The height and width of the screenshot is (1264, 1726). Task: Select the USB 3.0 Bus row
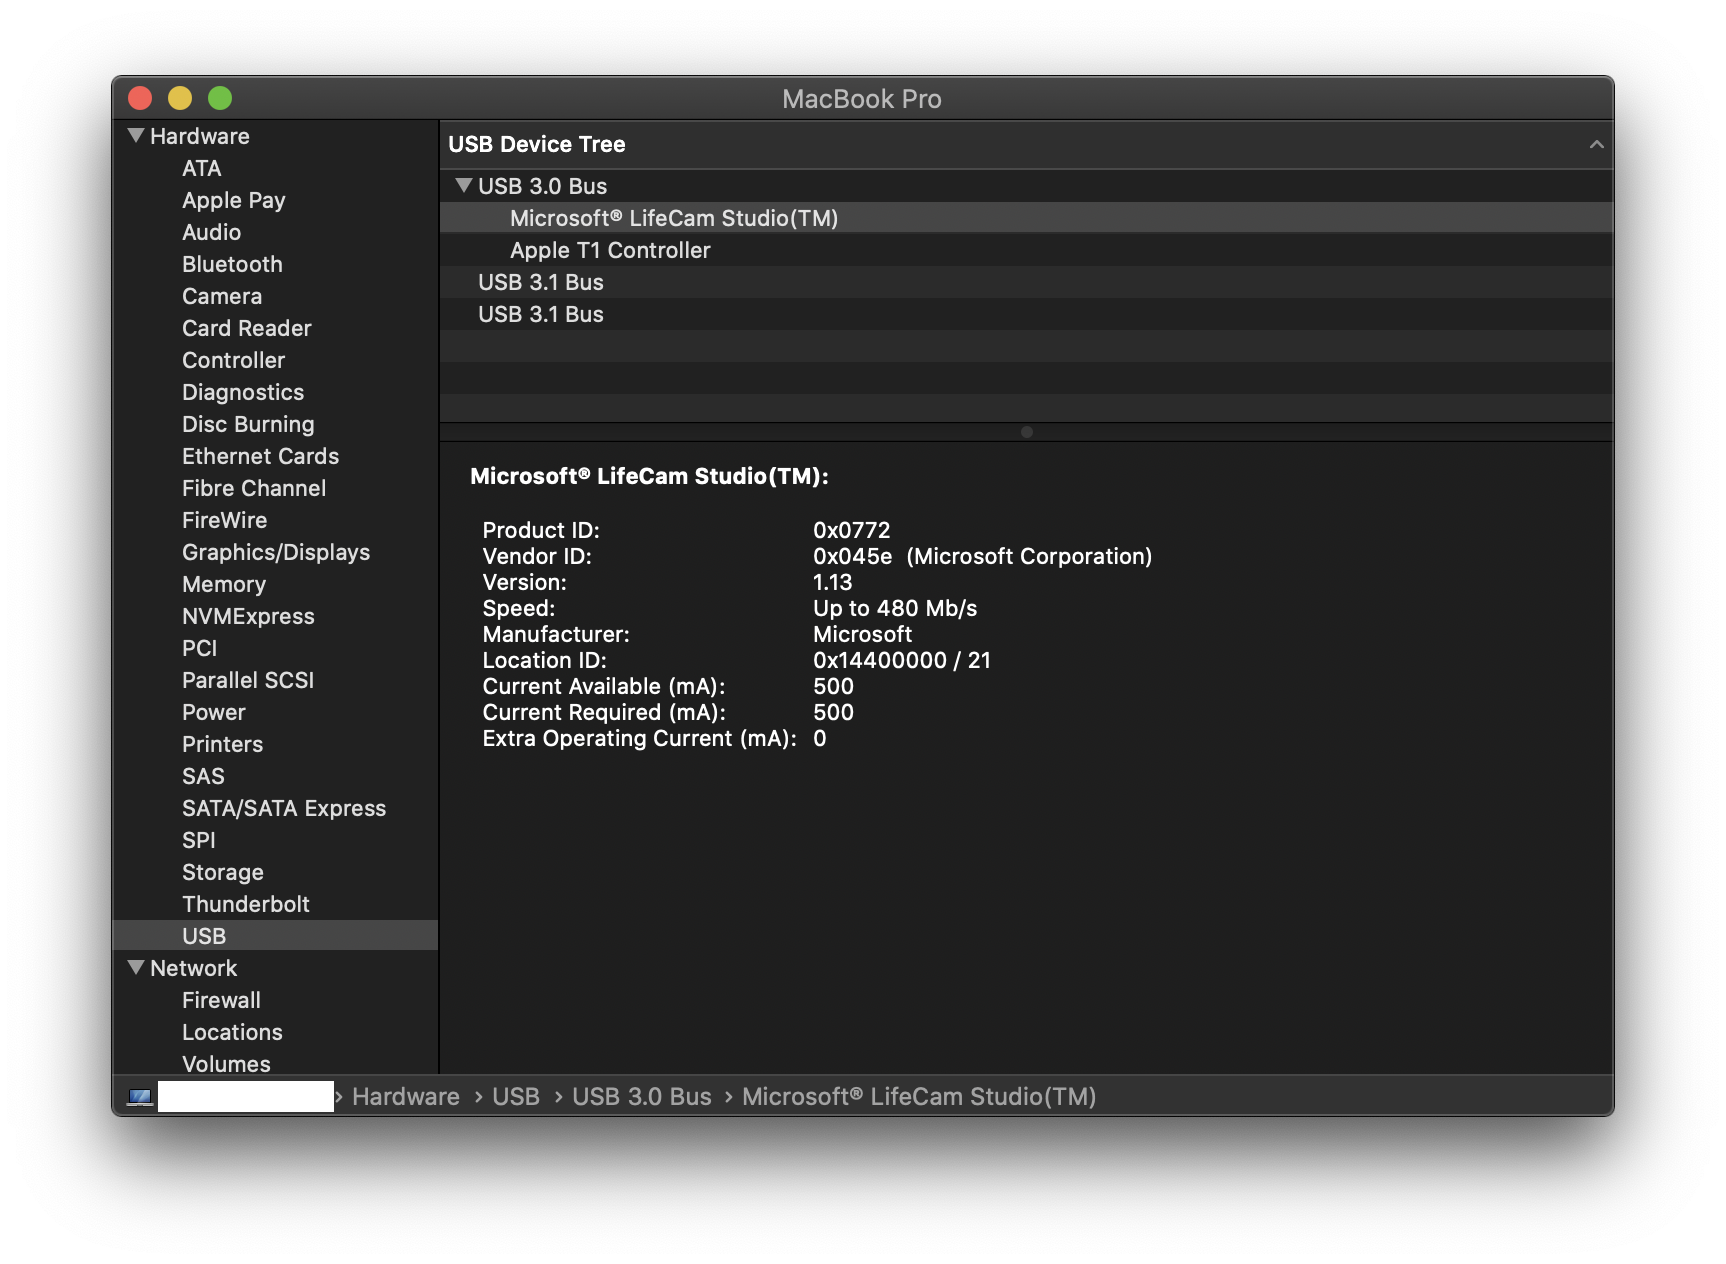1026,186
